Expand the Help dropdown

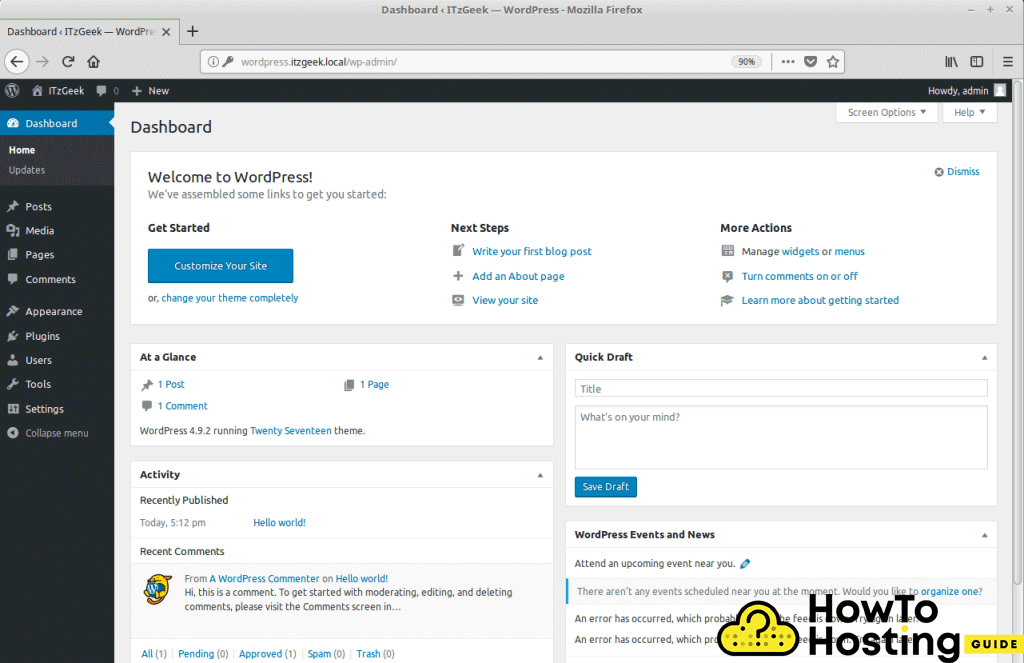point(968,112)
